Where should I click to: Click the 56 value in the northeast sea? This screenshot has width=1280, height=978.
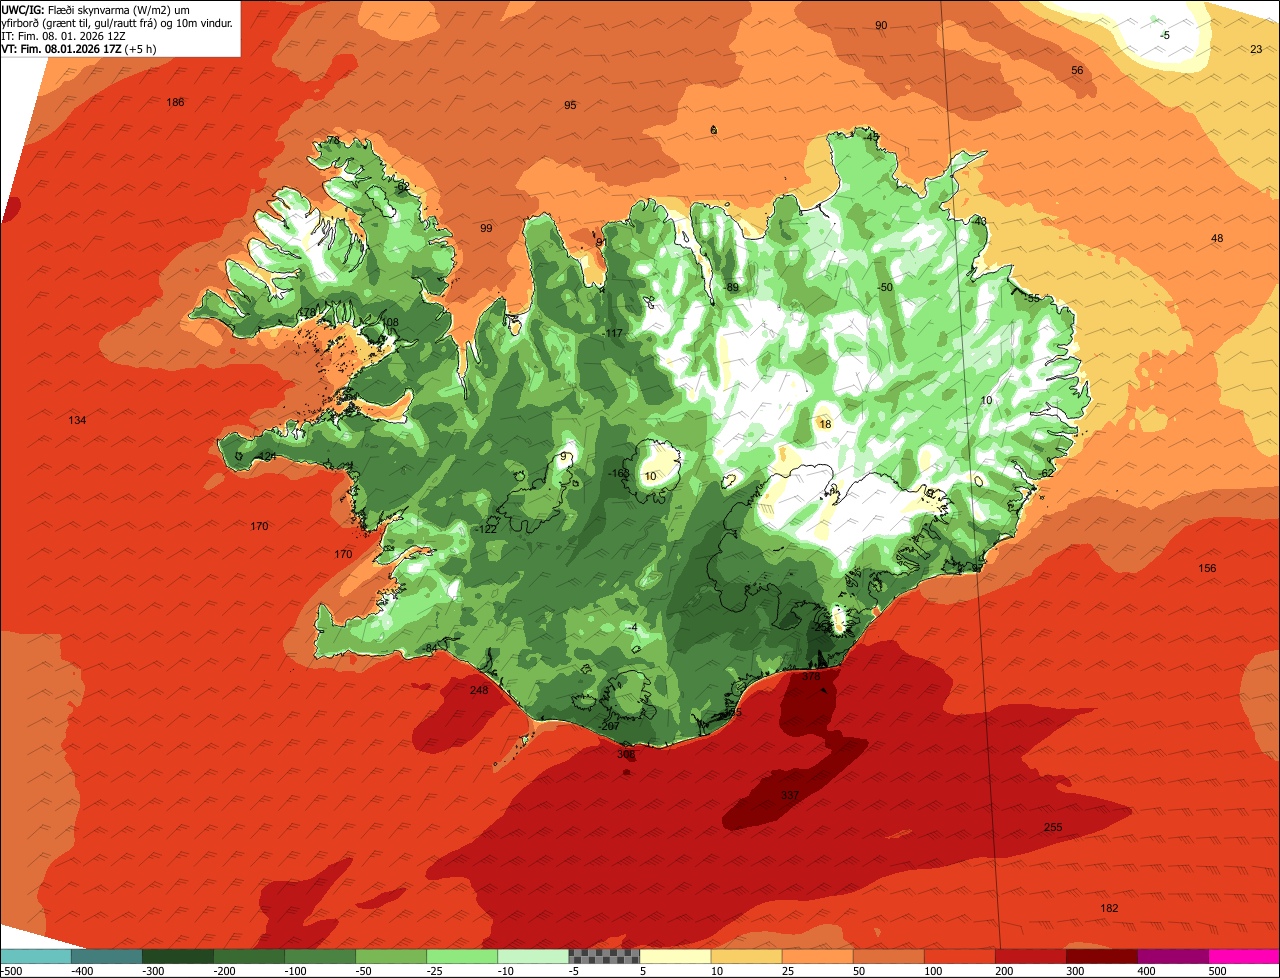pyautogui.click(x=1077, y=70)
